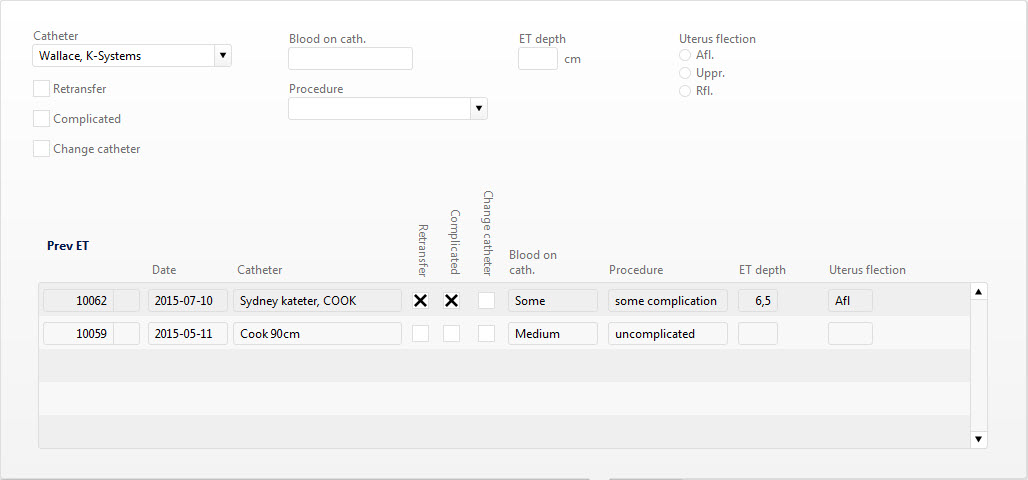Select the Afl. uterus flection radio

click(685, 55)
